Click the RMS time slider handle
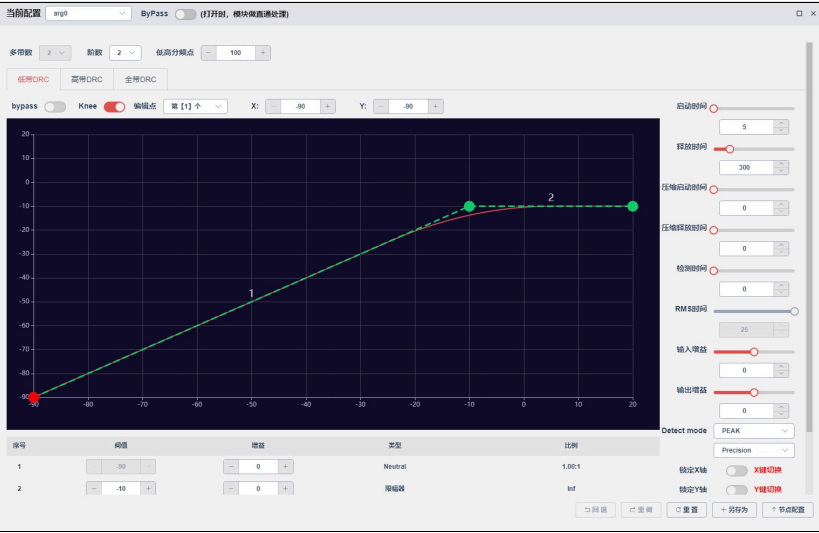 tap(794, 311)
